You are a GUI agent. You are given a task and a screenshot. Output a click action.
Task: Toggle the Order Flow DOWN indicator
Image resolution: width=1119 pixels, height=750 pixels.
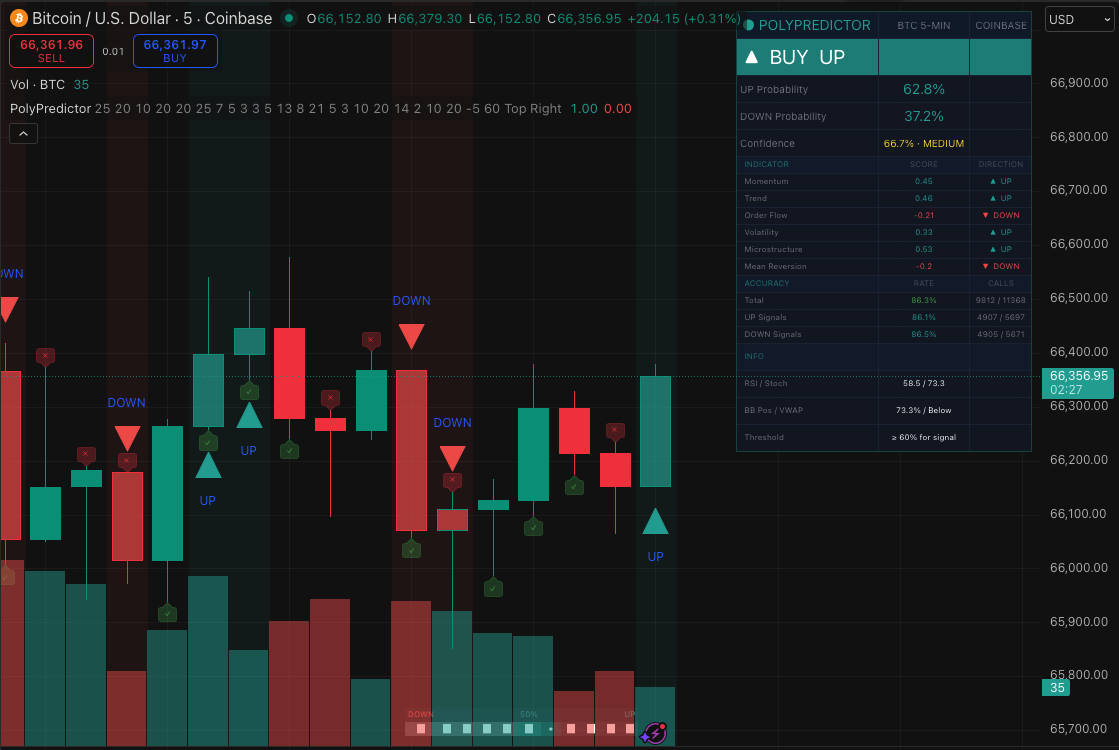pos(998,215)
